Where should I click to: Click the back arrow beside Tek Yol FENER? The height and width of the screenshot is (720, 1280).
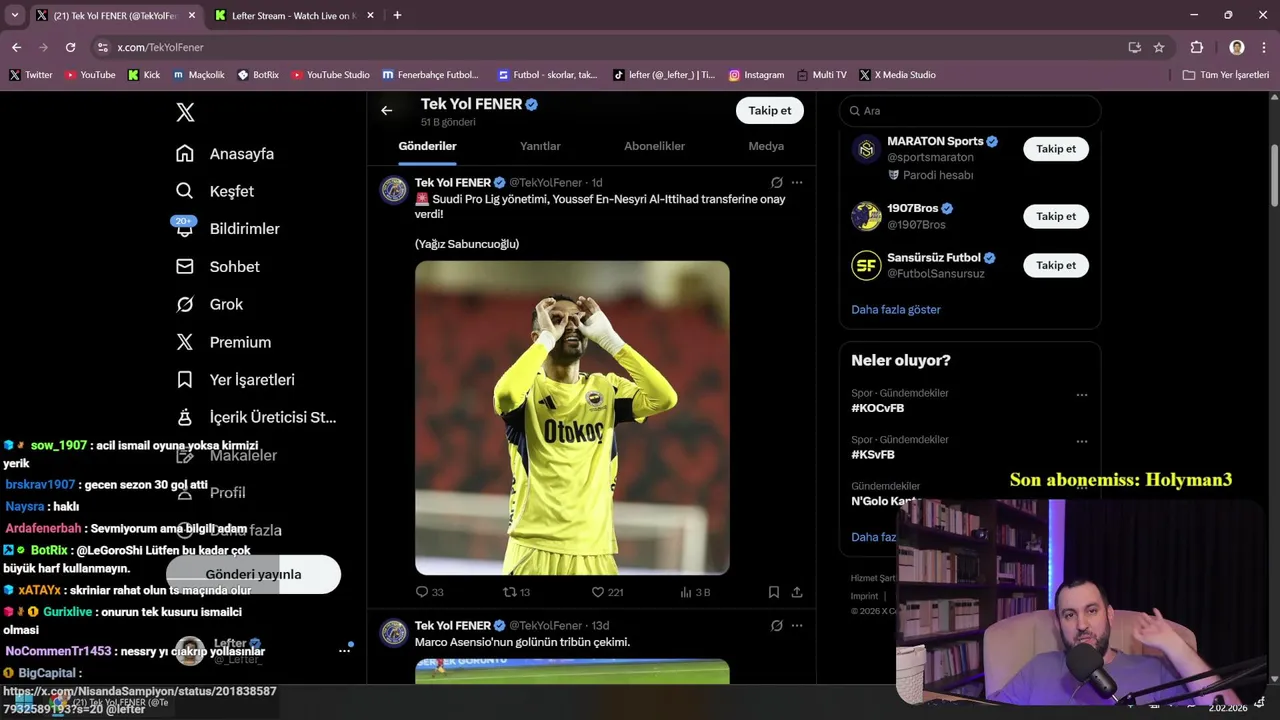click(387, 111)
